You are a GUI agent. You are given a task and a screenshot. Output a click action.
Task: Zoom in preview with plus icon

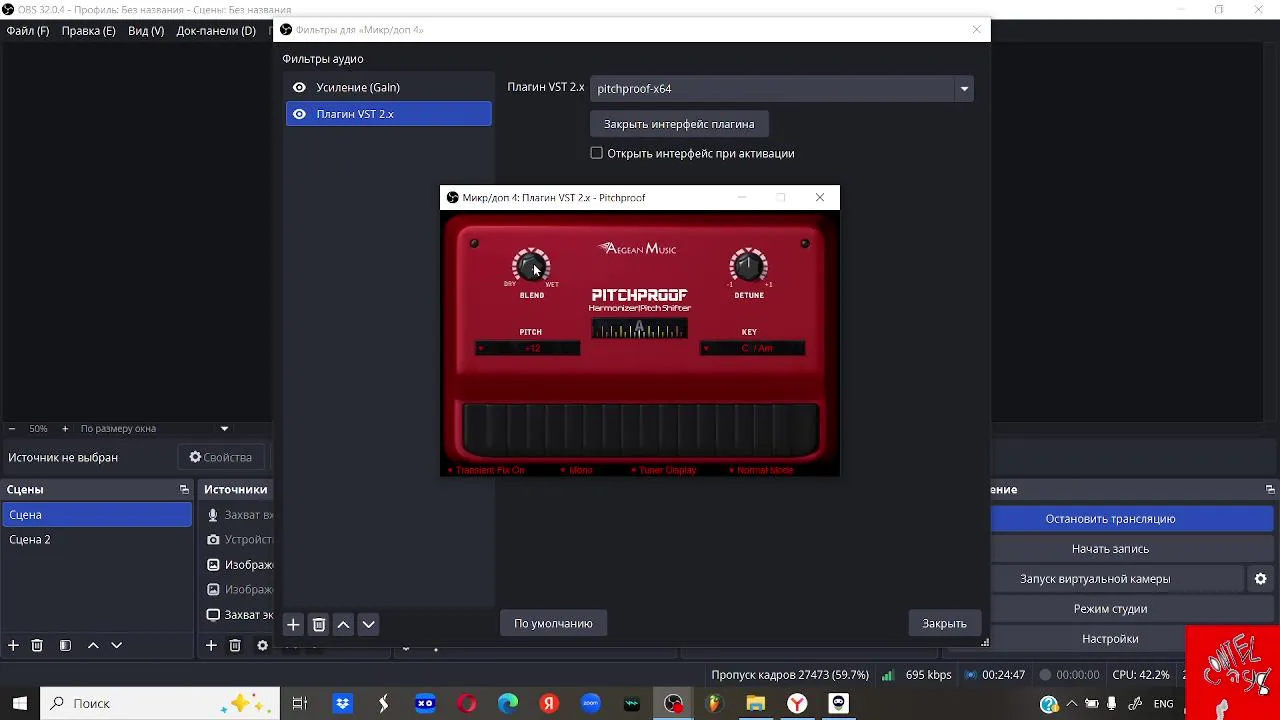(65, 429)
